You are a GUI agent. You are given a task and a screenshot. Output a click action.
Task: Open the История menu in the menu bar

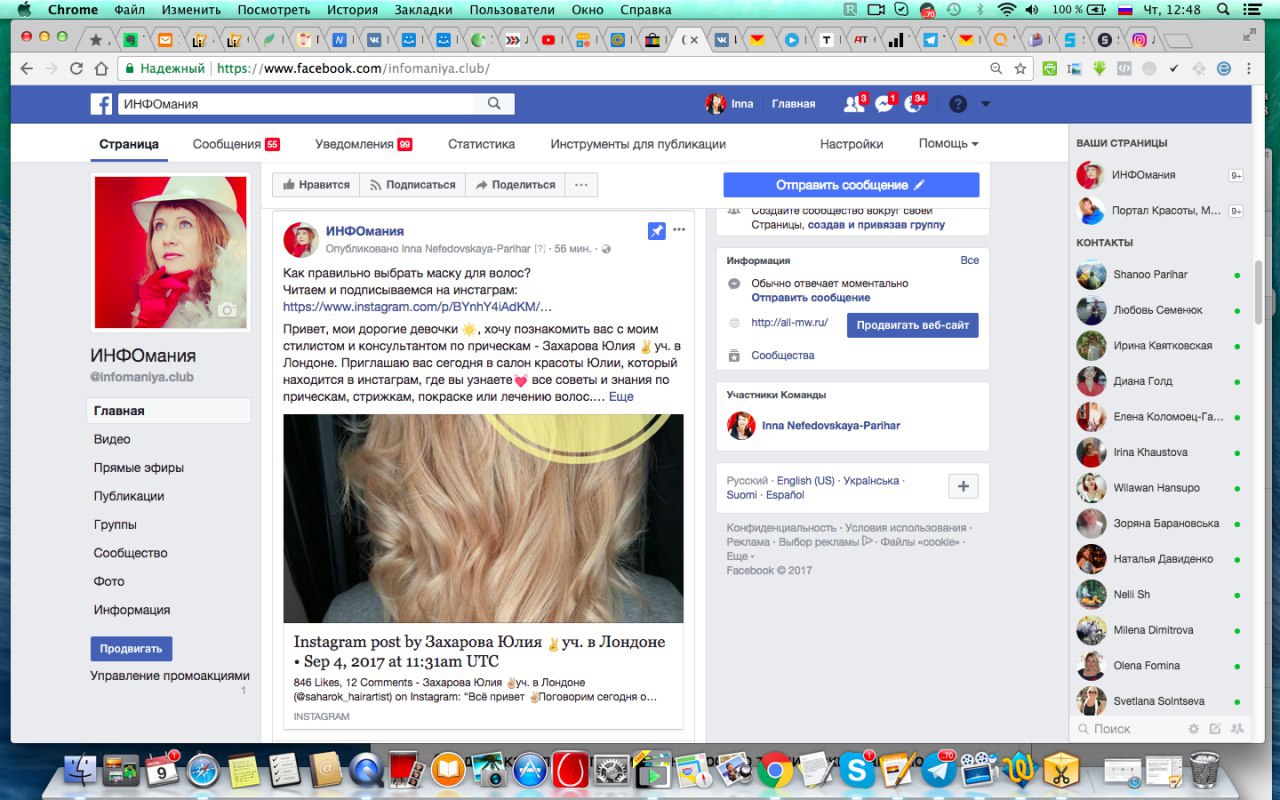[352, 10]
